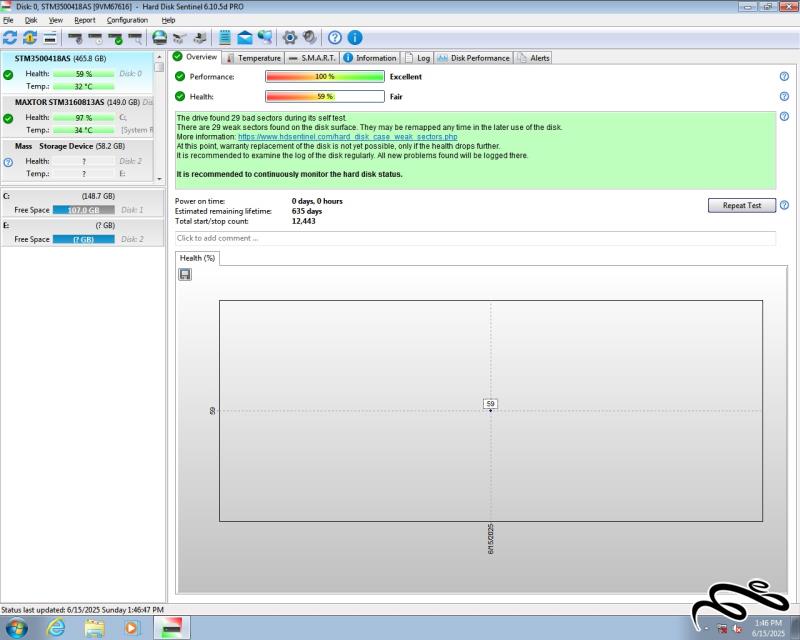Viewport: 800px width, 640px height.
Task: Click the help icon next to Repeat Test
Action: (x=784, y=205)
